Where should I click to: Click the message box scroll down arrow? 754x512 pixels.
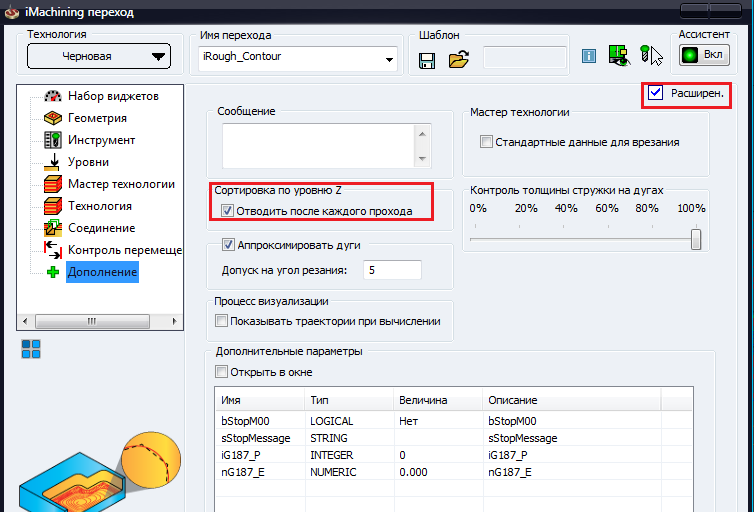pos(422,159)
